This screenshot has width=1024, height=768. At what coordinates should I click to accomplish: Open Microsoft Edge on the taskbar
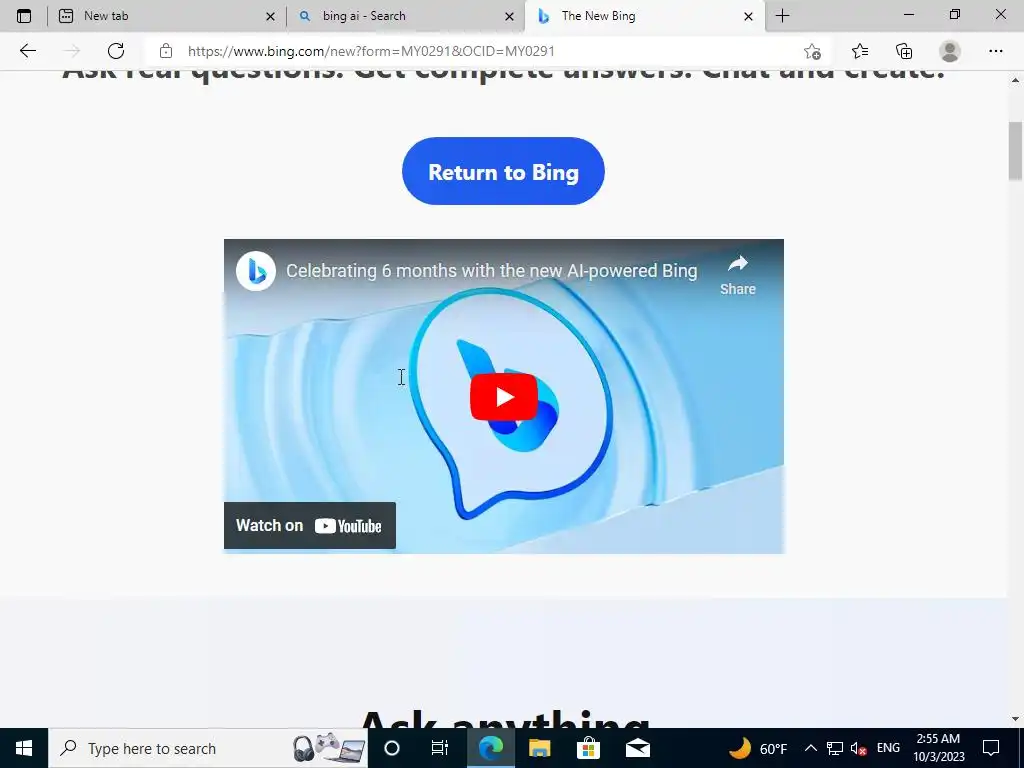pyautogui.click(x=490, y=748)
